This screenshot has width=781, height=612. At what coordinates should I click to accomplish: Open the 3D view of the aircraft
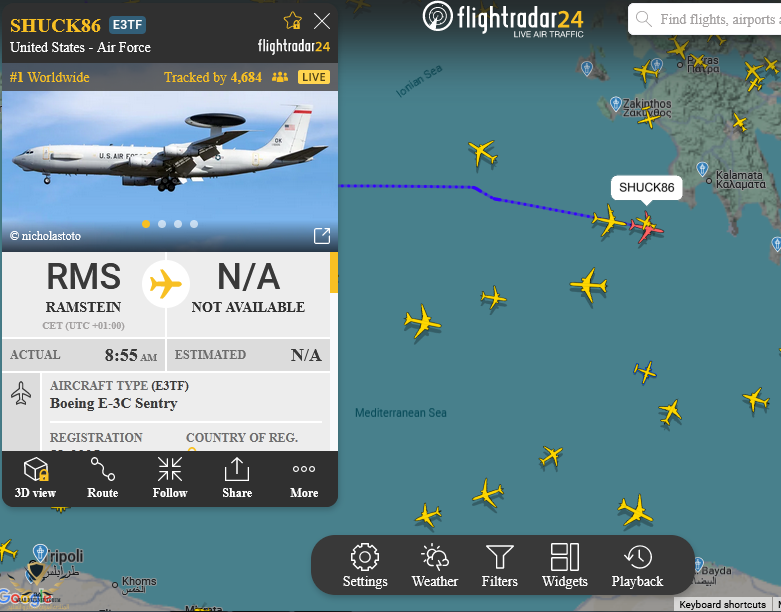coord(35,478)
